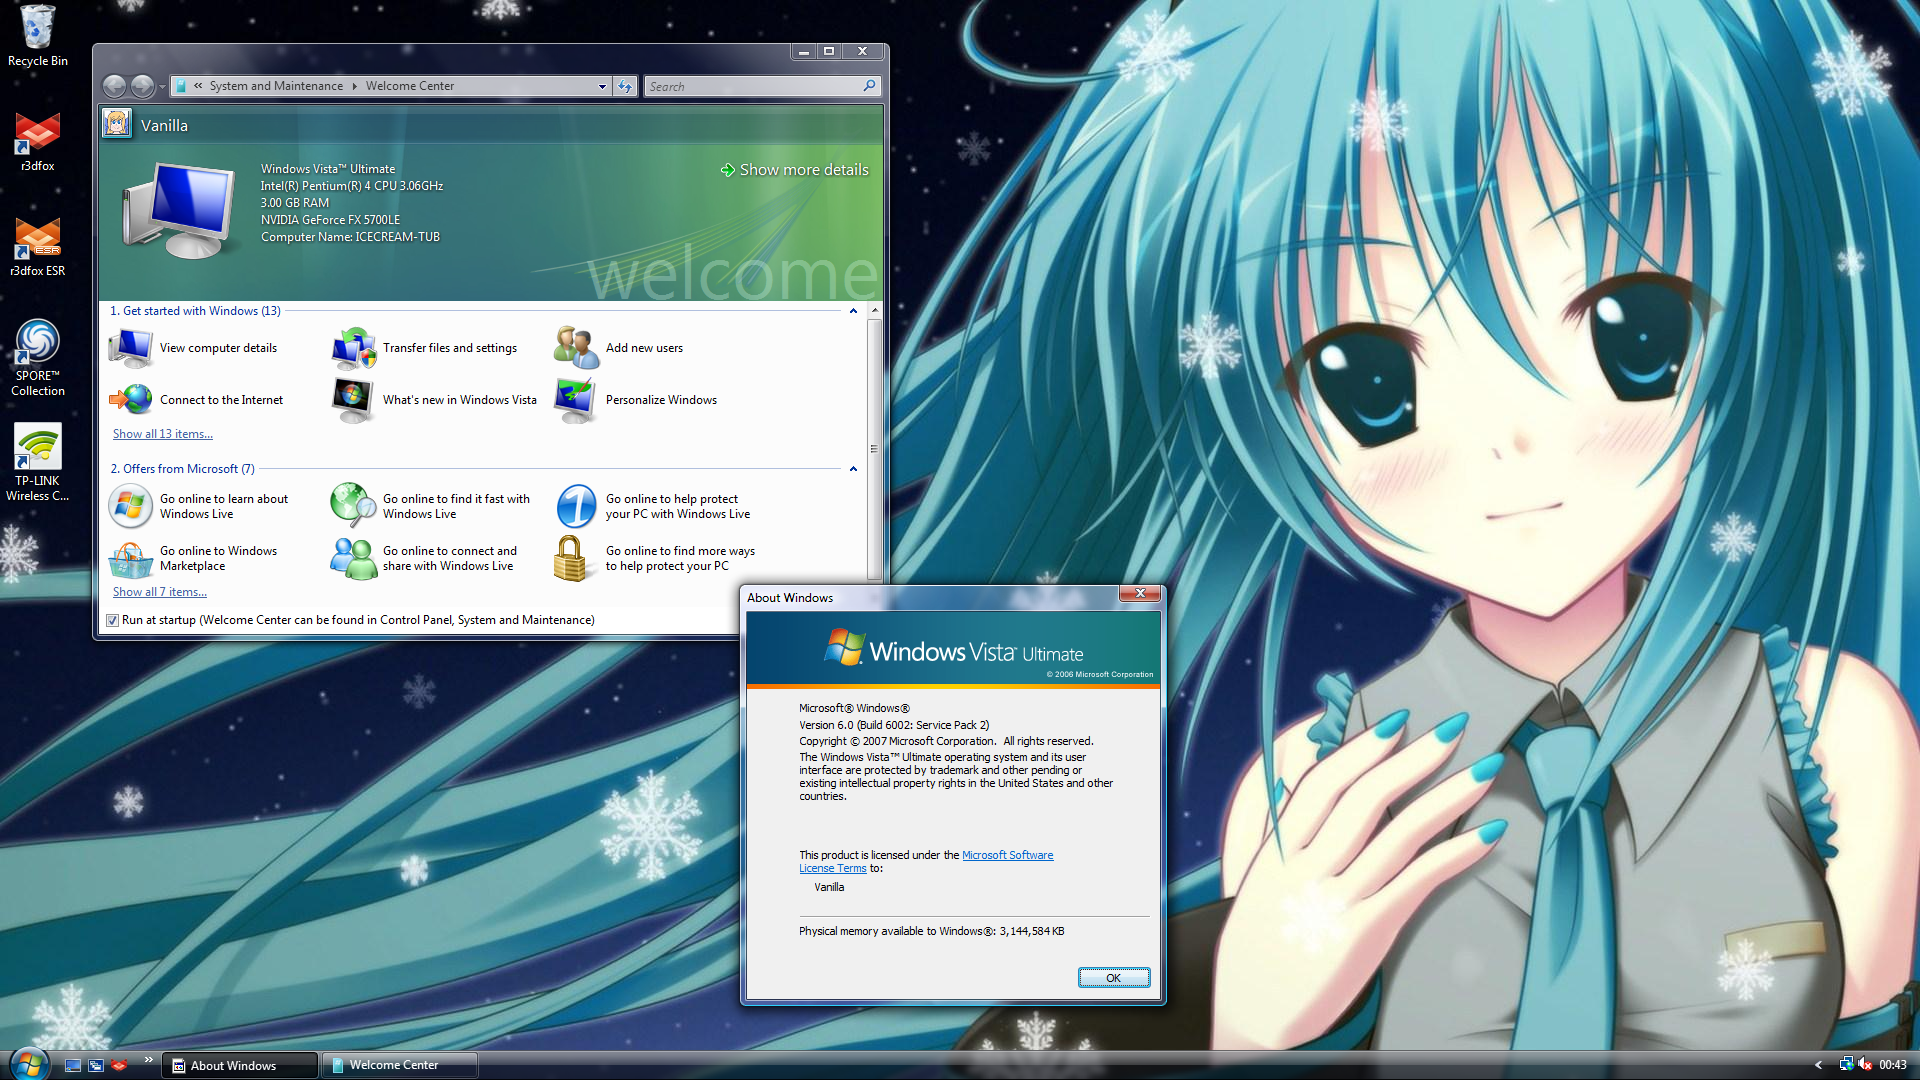This screenshot has width=1920, height=1080.
Task: Click the Forward arrow in Welcome Center
Action: (x=143, y=87)
